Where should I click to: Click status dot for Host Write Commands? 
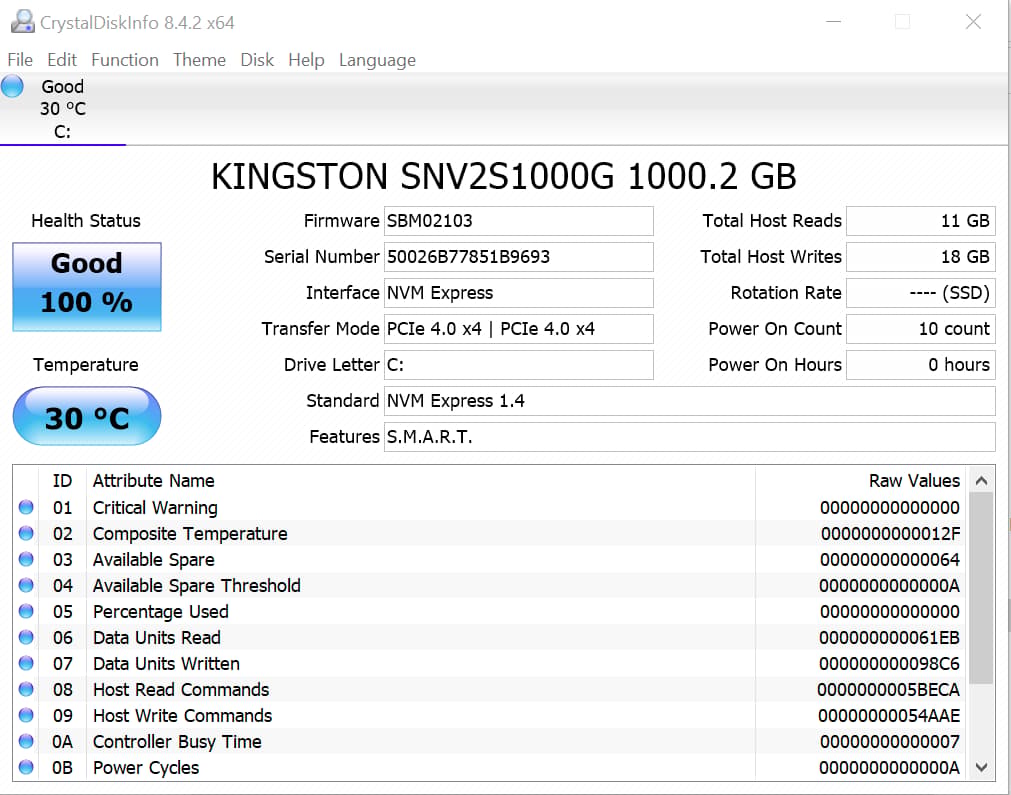[26, 715]
